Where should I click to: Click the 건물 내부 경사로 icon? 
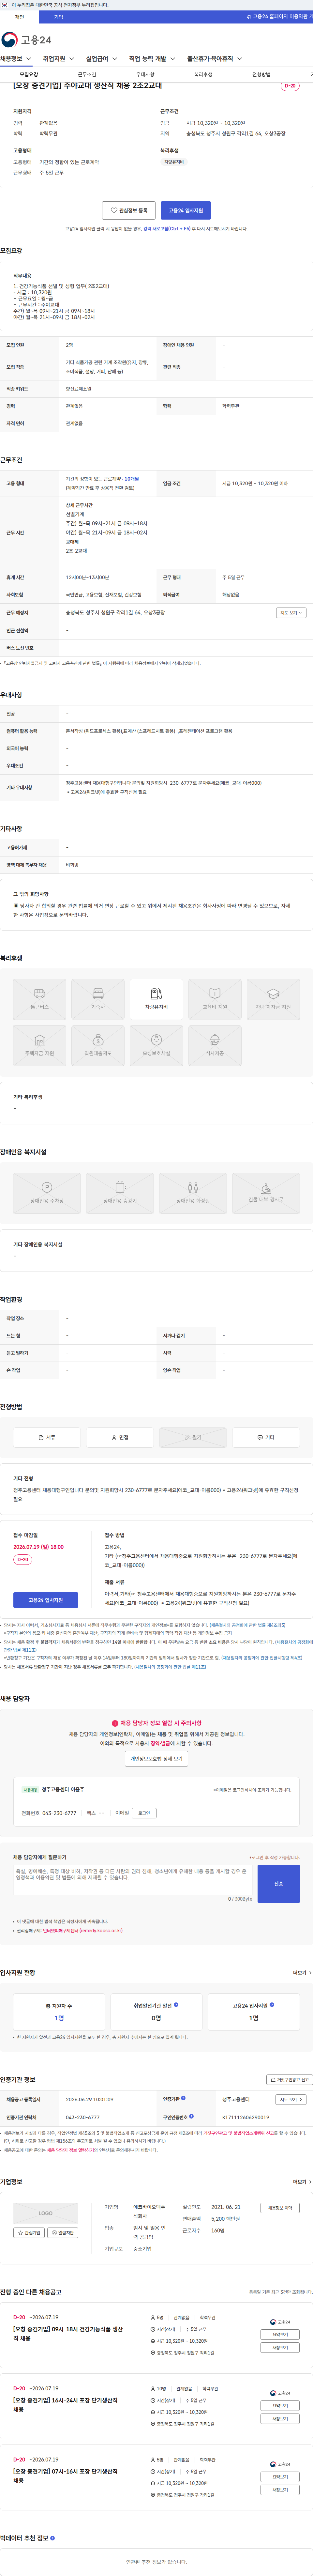click(x=266, y=1193)
